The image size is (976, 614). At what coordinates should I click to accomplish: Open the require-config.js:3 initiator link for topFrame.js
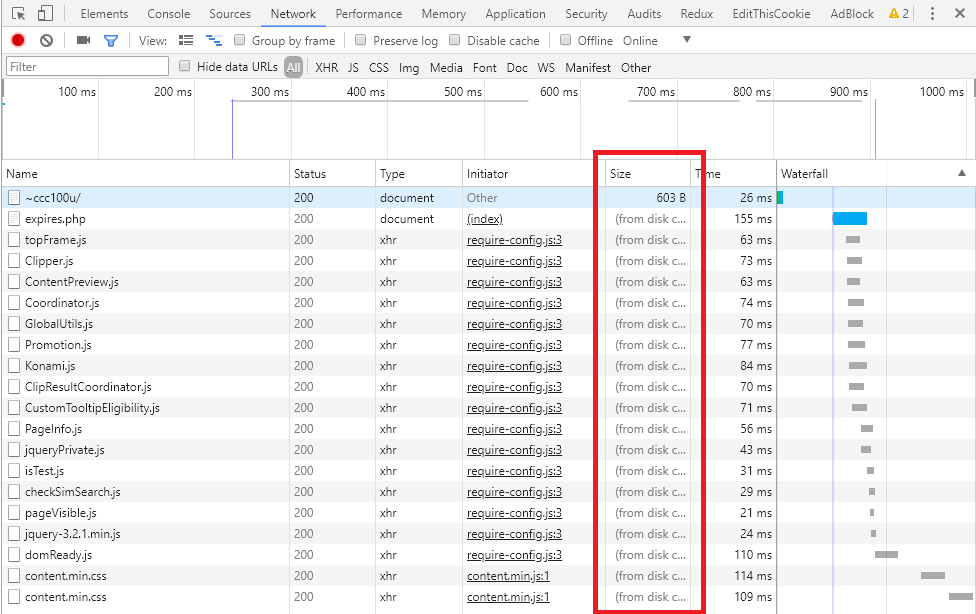[514, 240]
